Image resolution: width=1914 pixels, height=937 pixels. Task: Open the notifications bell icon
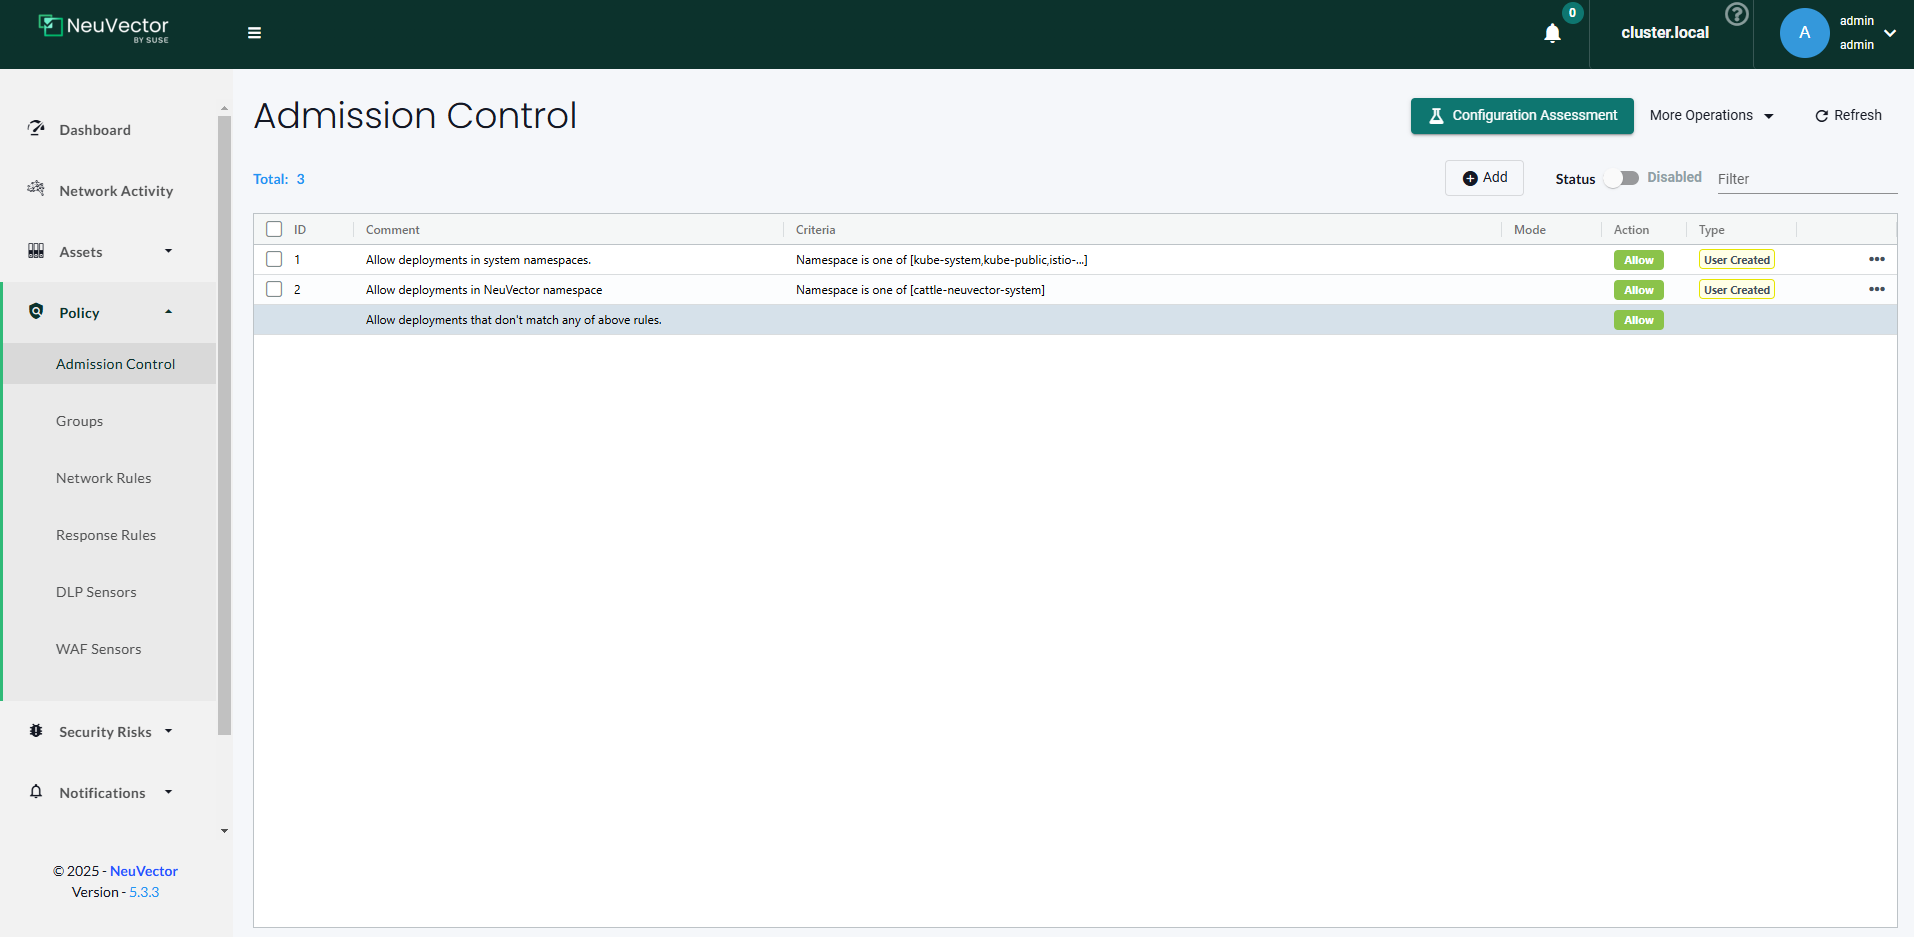click(x=1552, y=33)
